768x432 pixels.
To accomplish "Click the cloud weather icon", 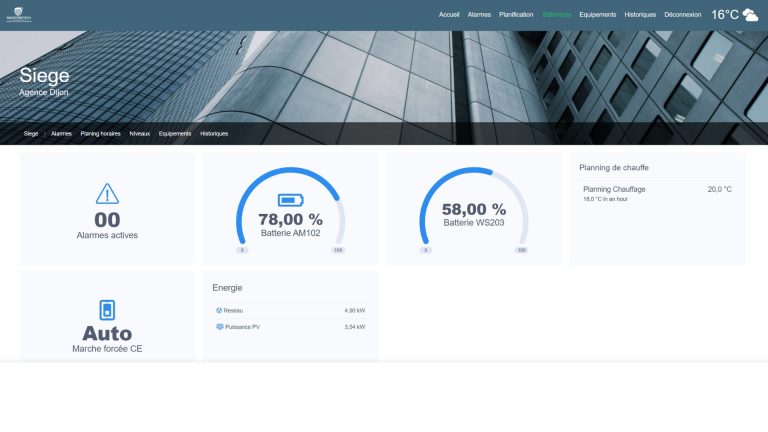I will [x=750, y=15].
